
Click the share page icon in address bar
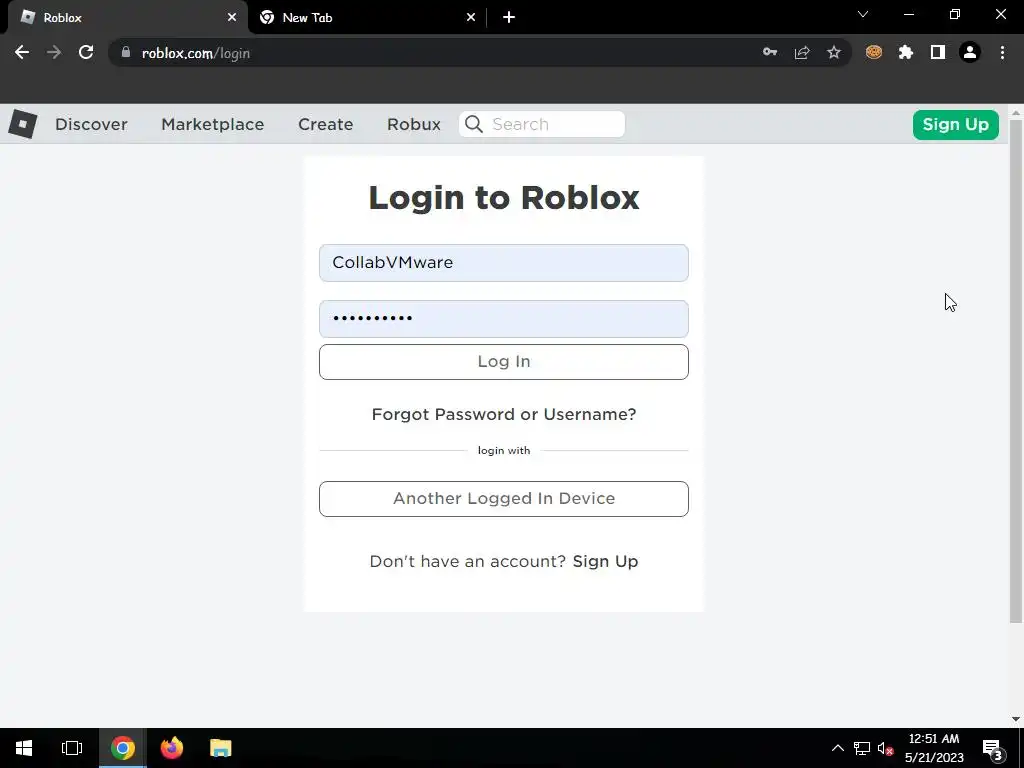coord(802,53)
